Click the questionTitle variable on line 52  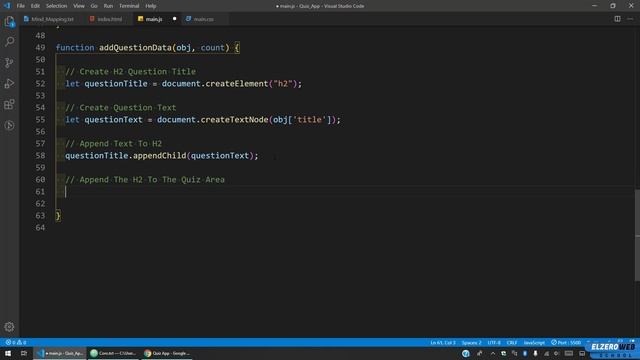pos(116,83)
